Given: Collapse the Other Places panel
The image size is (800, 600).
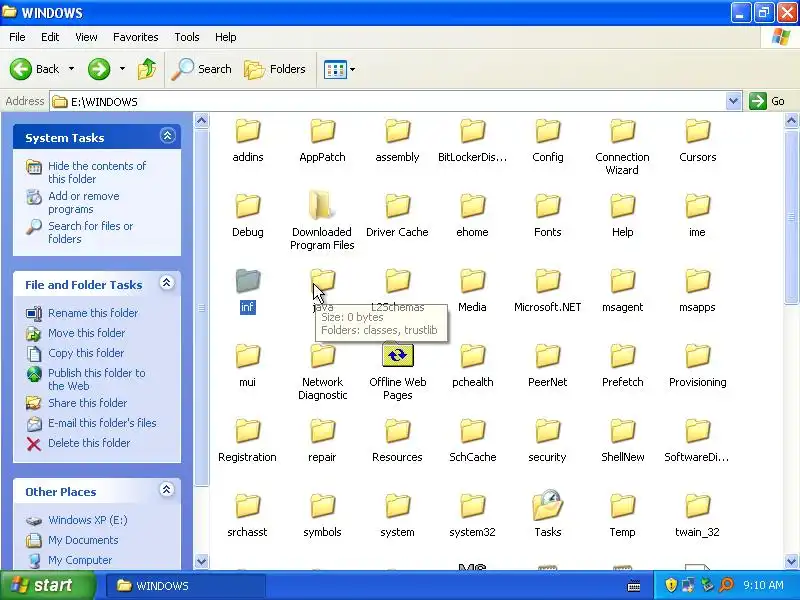Looking at the screenshot, I should [x=167, y=490].
